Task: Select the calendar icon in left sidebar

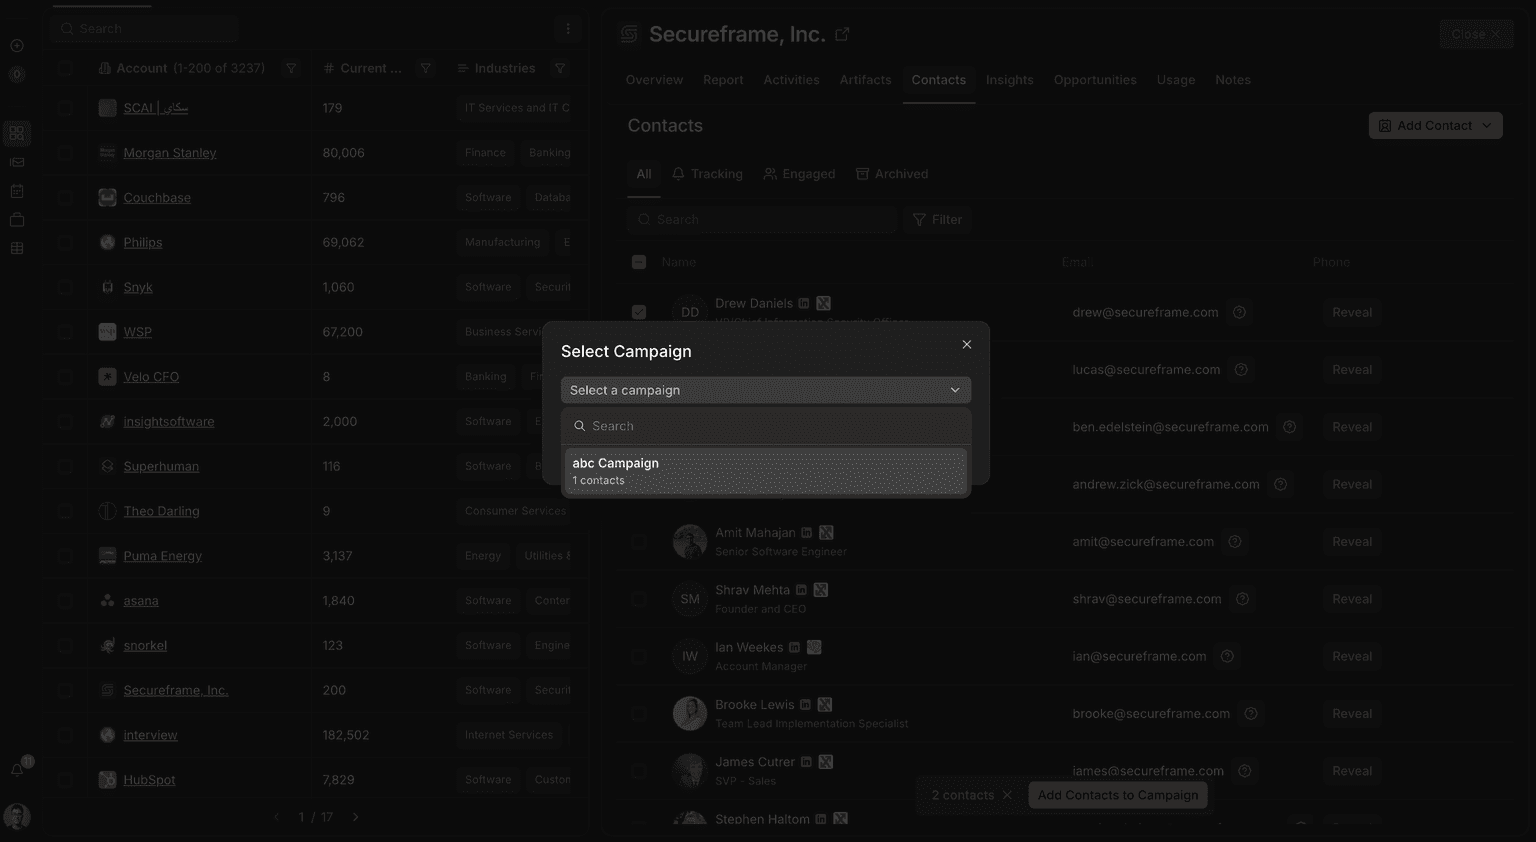Action: (x=17, y=190)
